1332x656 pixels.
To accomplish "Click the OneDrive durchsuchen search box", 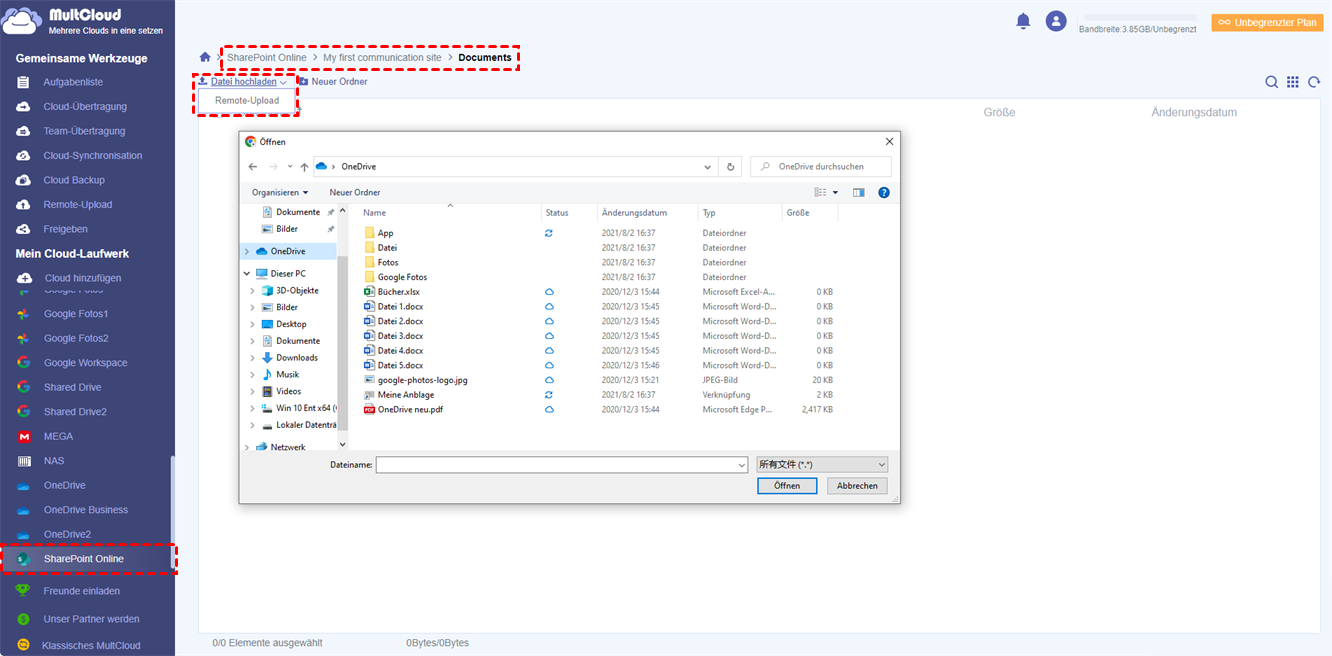I will pyautogui.click(x=821, y=167).
